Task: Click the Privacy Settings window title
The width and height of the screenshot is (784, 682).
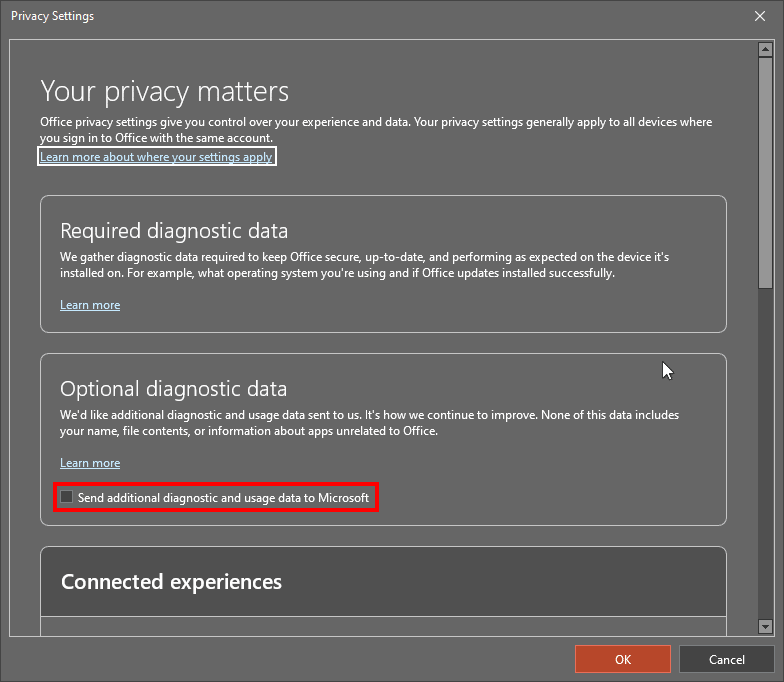Action: coord(52,16)
